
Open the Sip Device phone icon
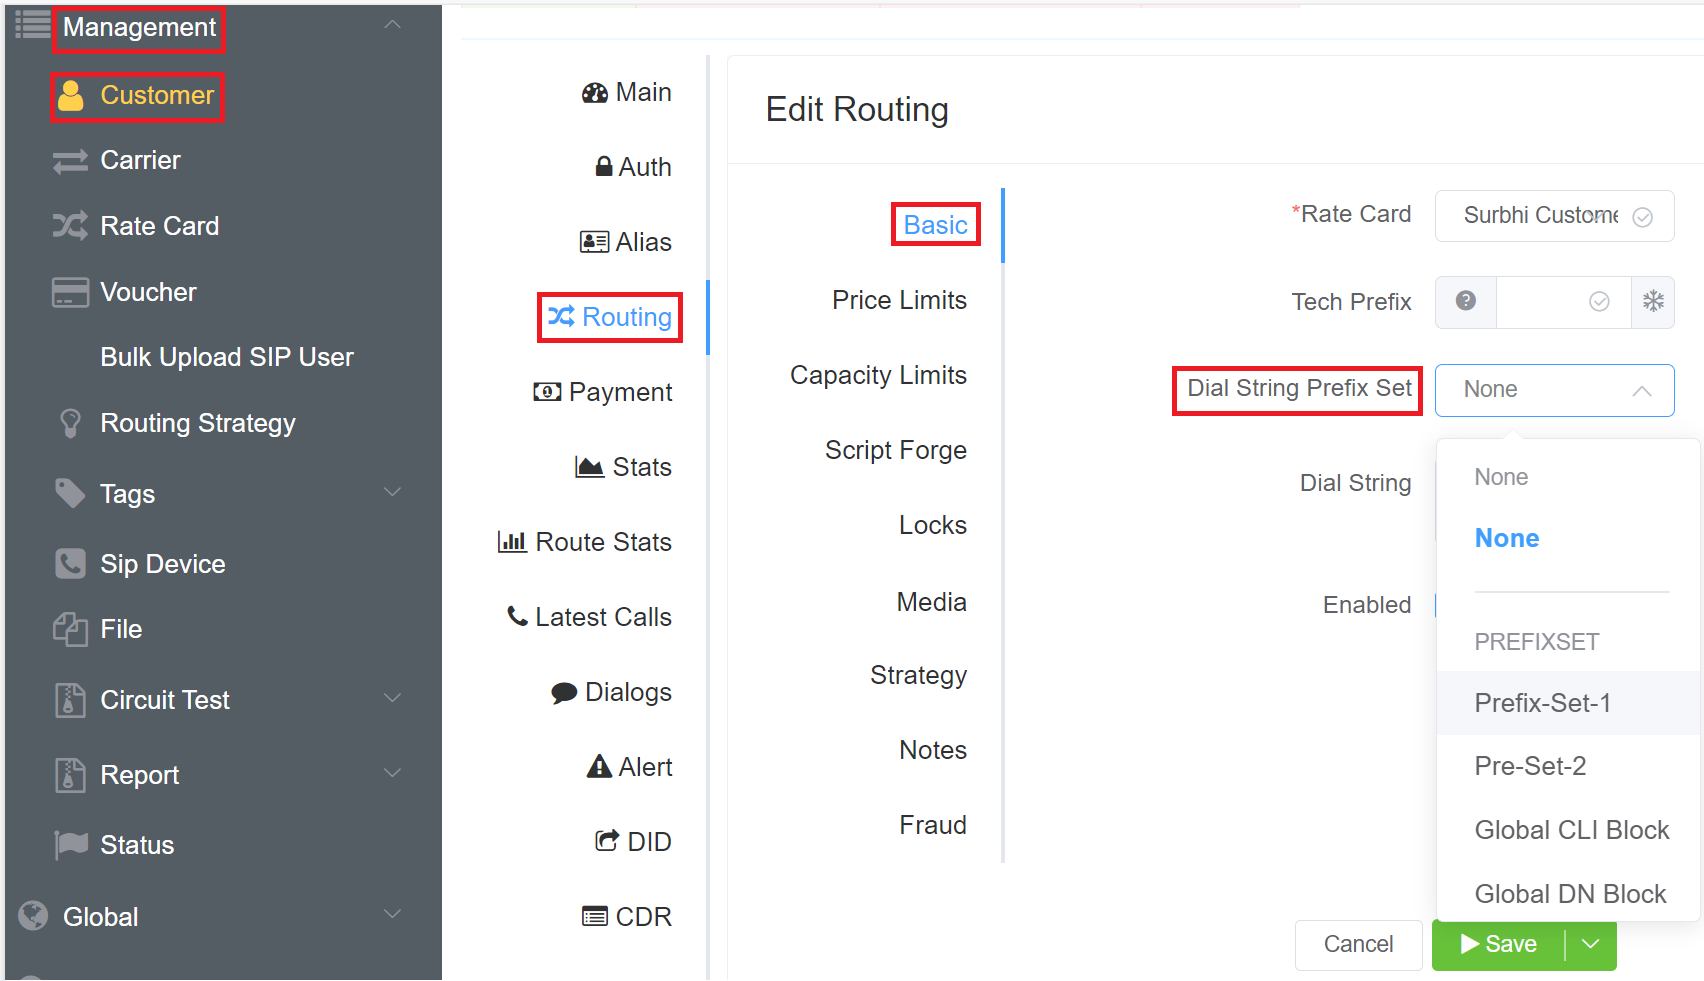[x=70, y=564]
